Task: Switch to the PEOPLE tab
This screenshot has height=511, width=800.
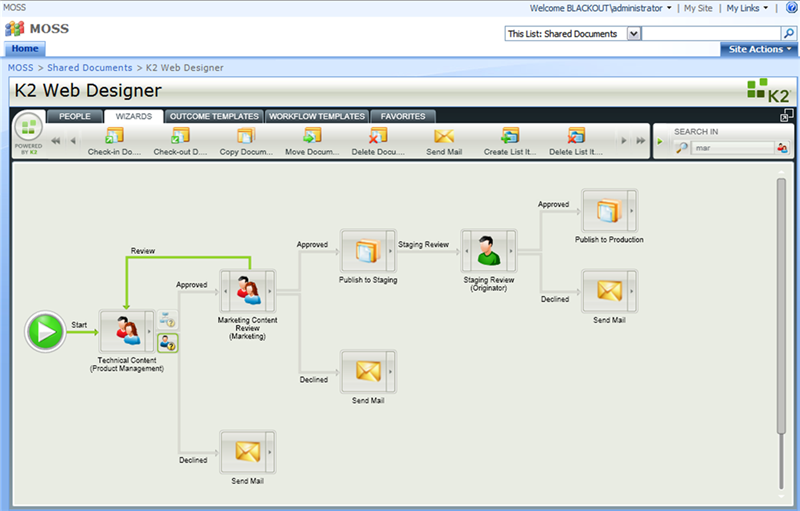Action: (74, 116)
